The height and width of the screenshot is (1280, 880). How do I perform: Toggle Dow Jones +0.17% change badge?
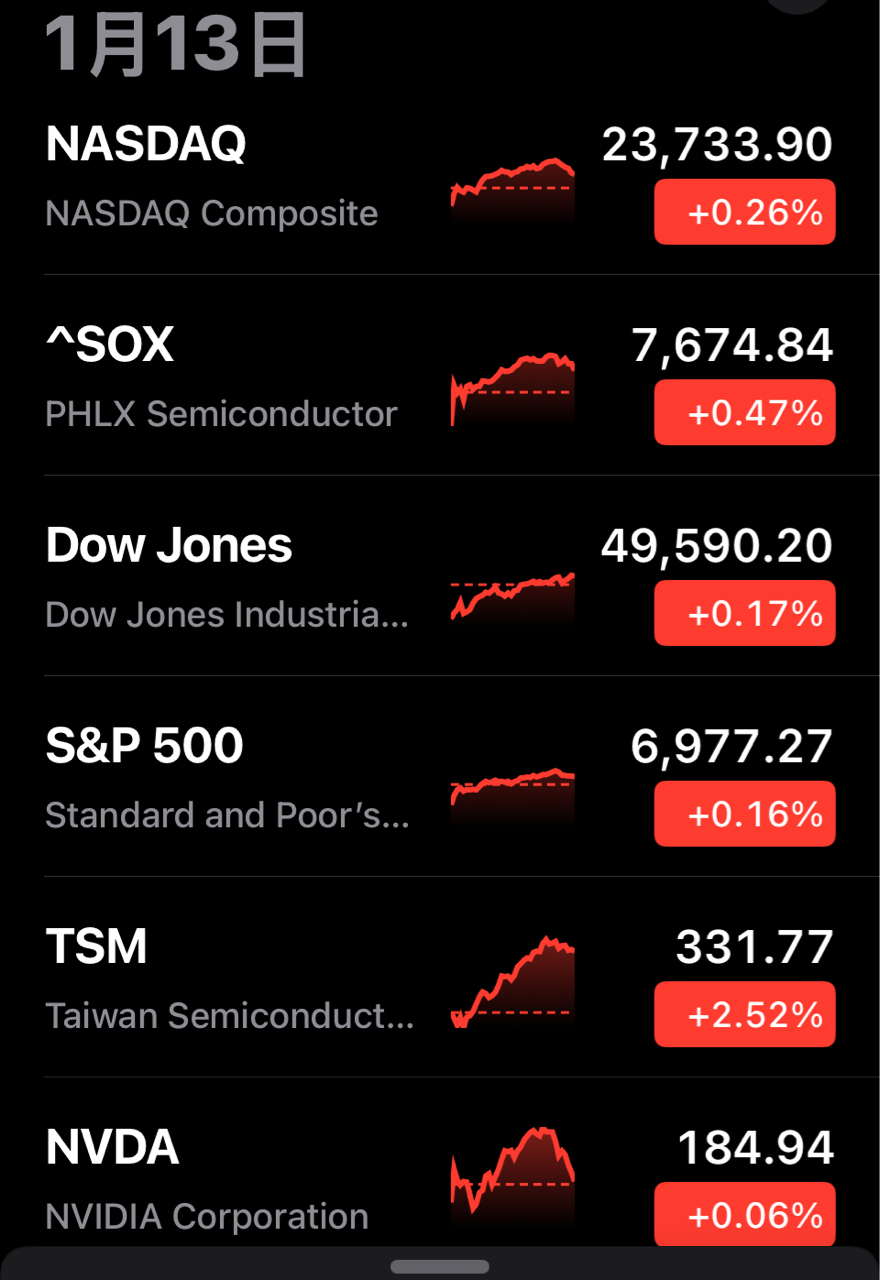click(744, 613)
